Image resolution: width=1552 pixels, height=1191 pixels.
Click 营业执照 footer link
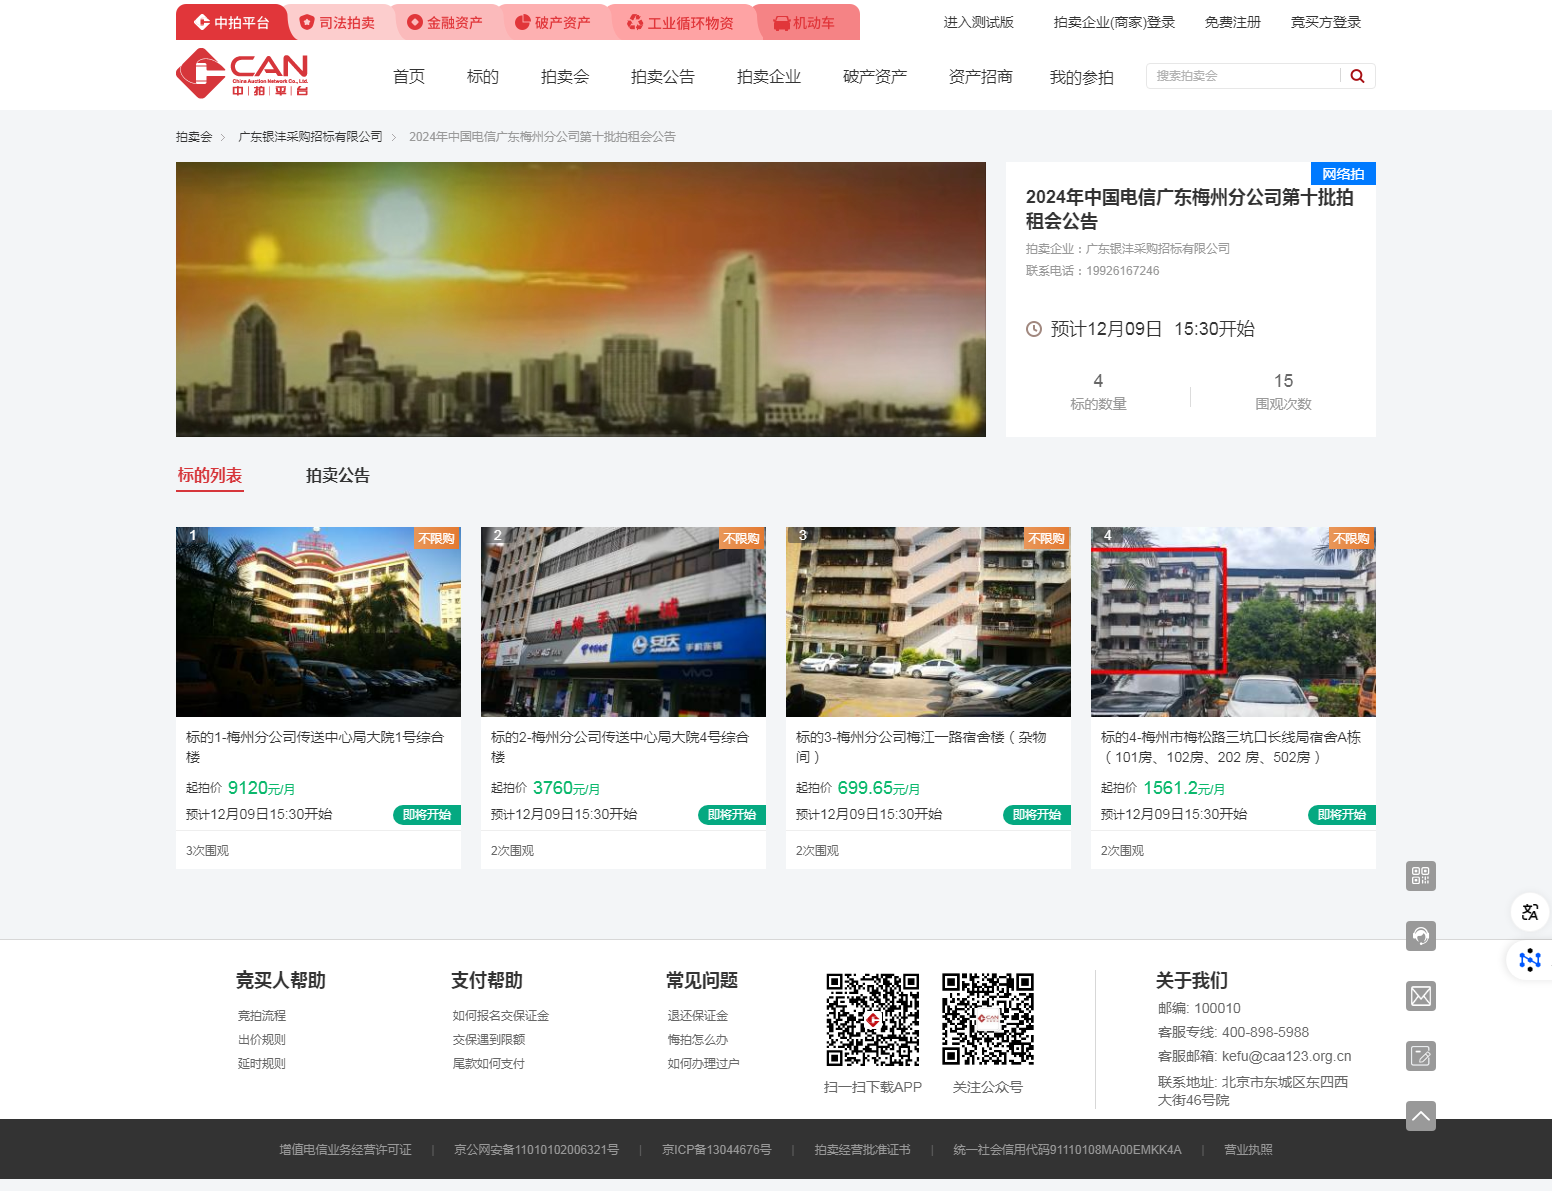pyautogui.click(x=1248, y=1150)
